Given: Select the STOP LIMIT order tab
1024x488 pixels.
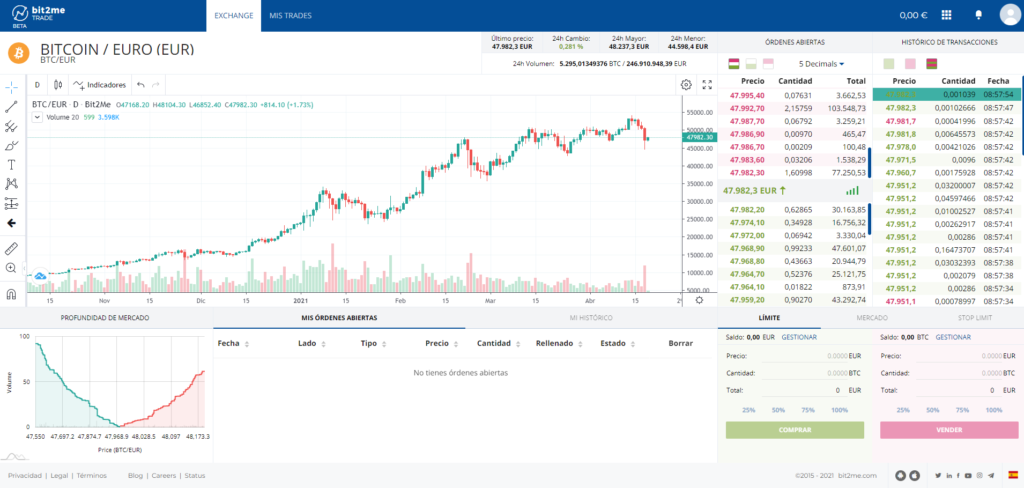Looking at the screenshot, I should [973, 318].
